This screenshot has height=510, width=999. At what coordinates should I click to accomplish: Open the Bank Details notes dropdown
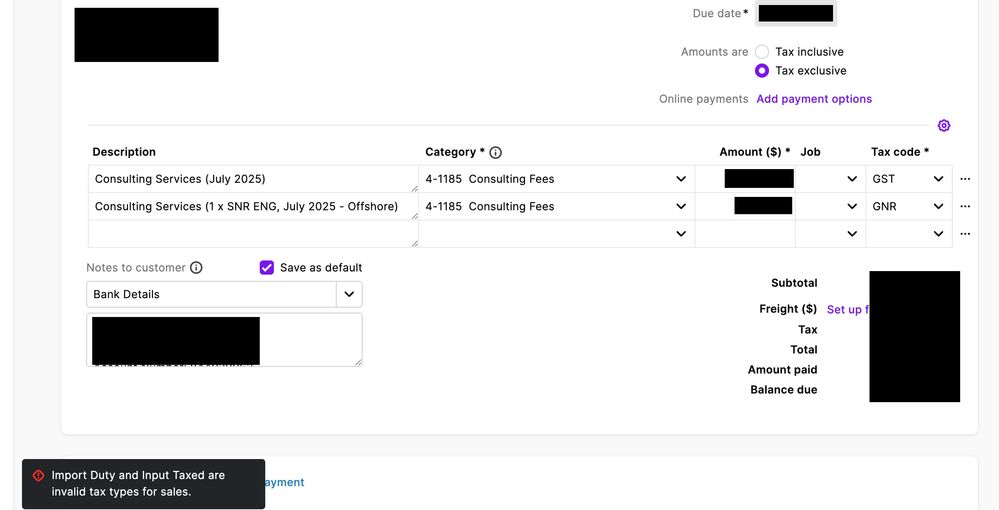tap(349, 295)
